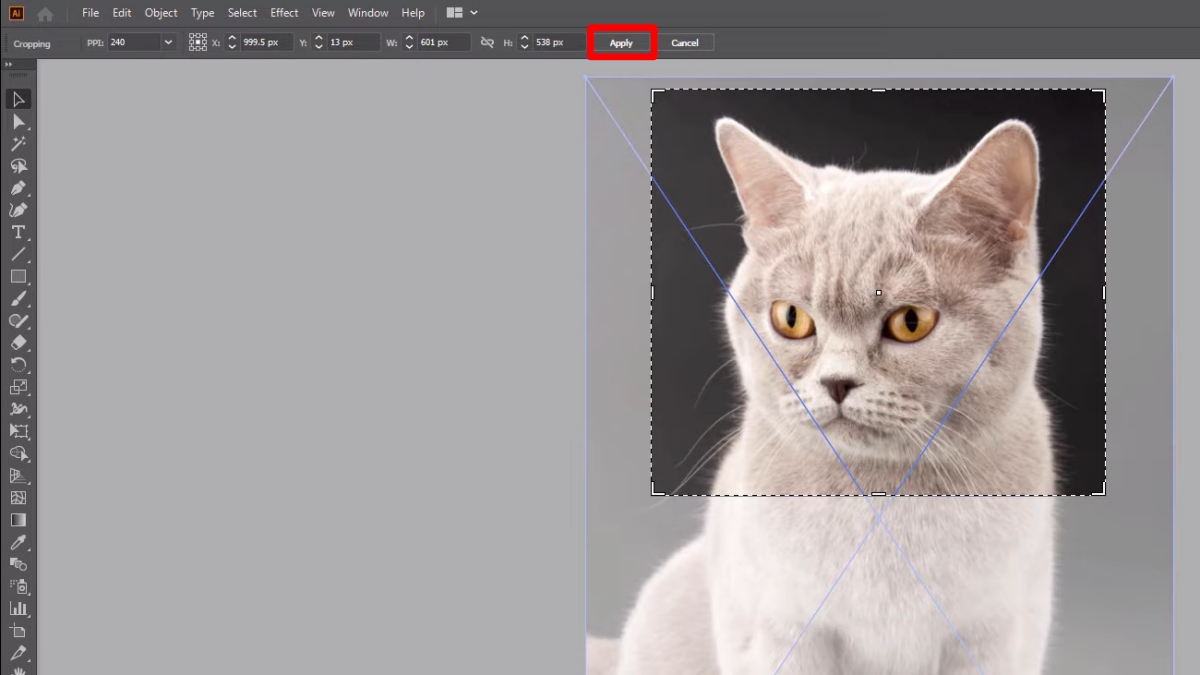
Task: Click the X position stepper arrows
Action: [232, 42]
